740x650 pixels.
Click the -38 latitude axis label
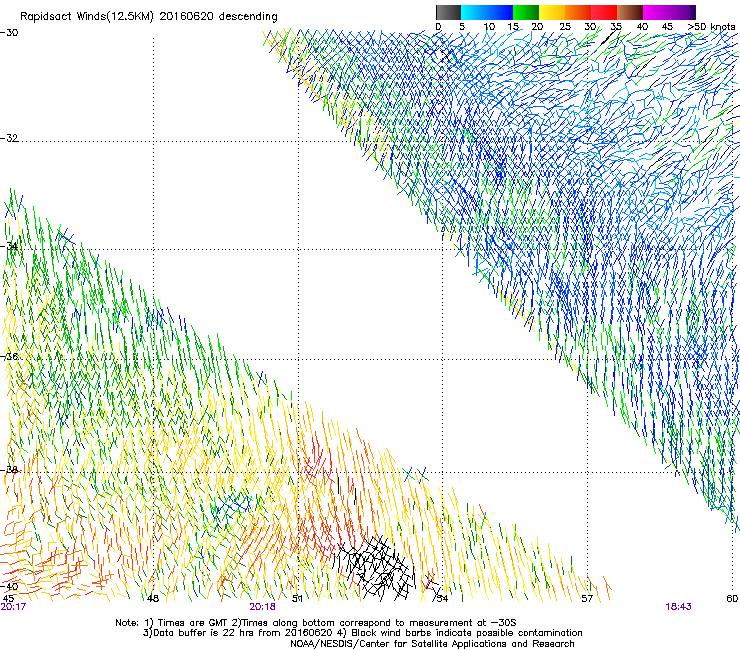click(9, 470)
